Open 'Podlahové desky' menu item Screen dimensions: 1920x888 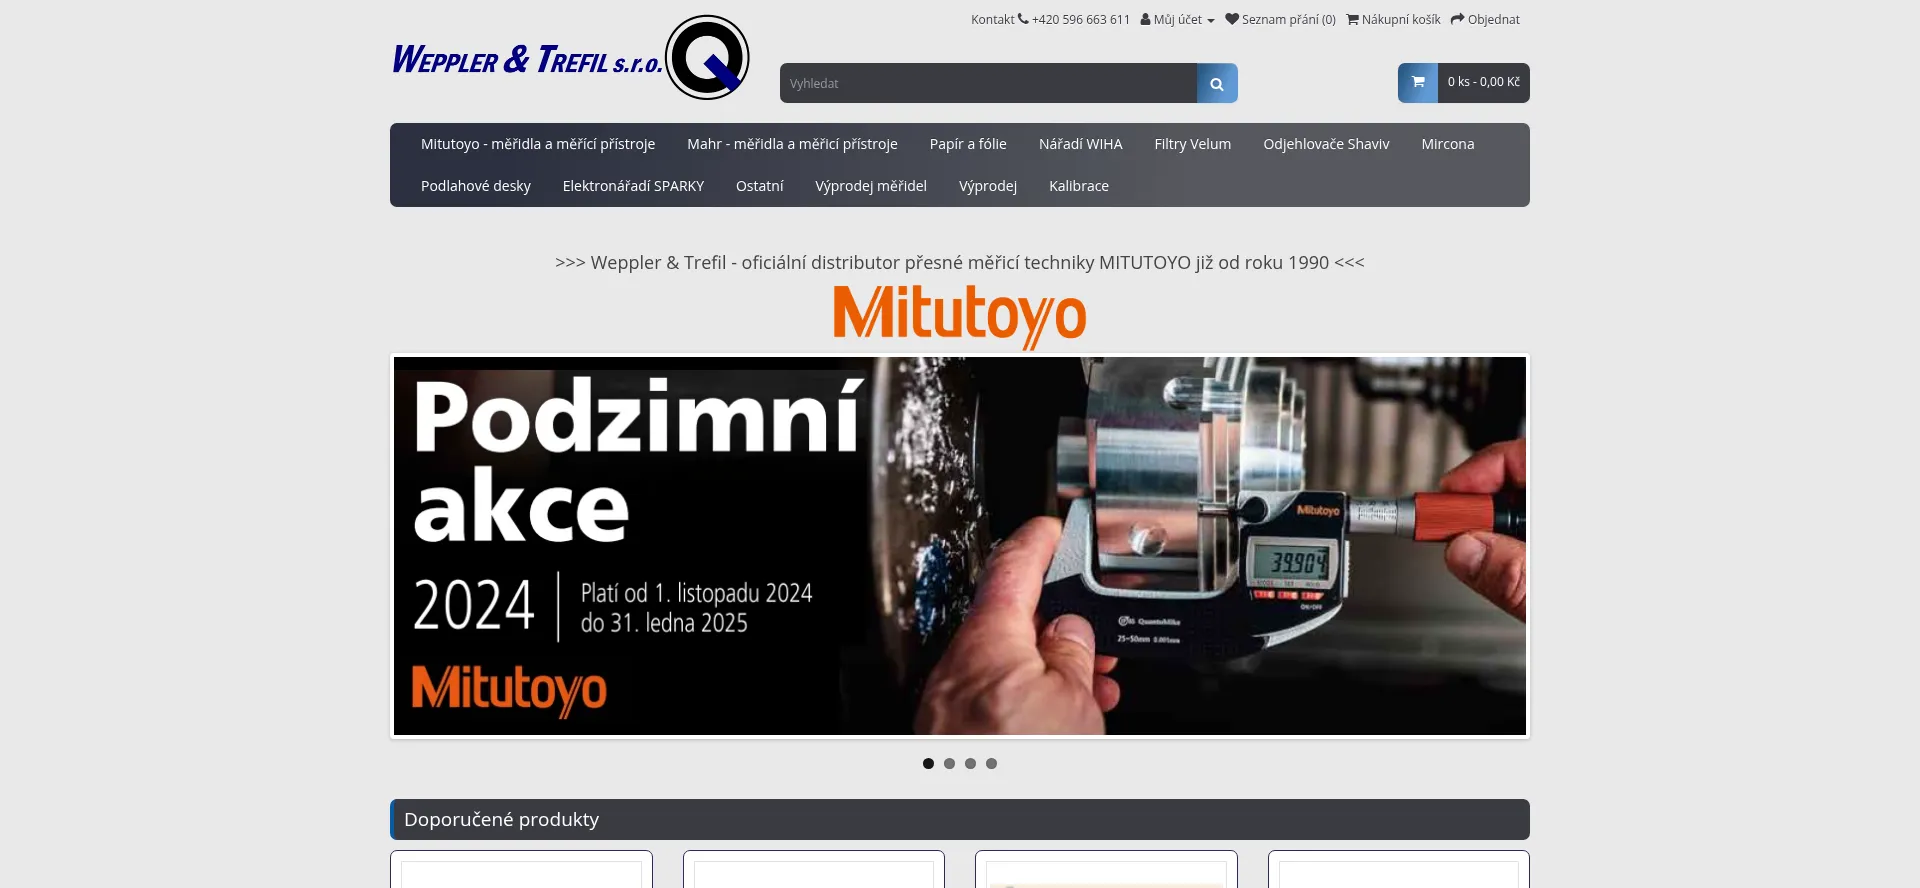pyautogui.click(x=476, y=186)
